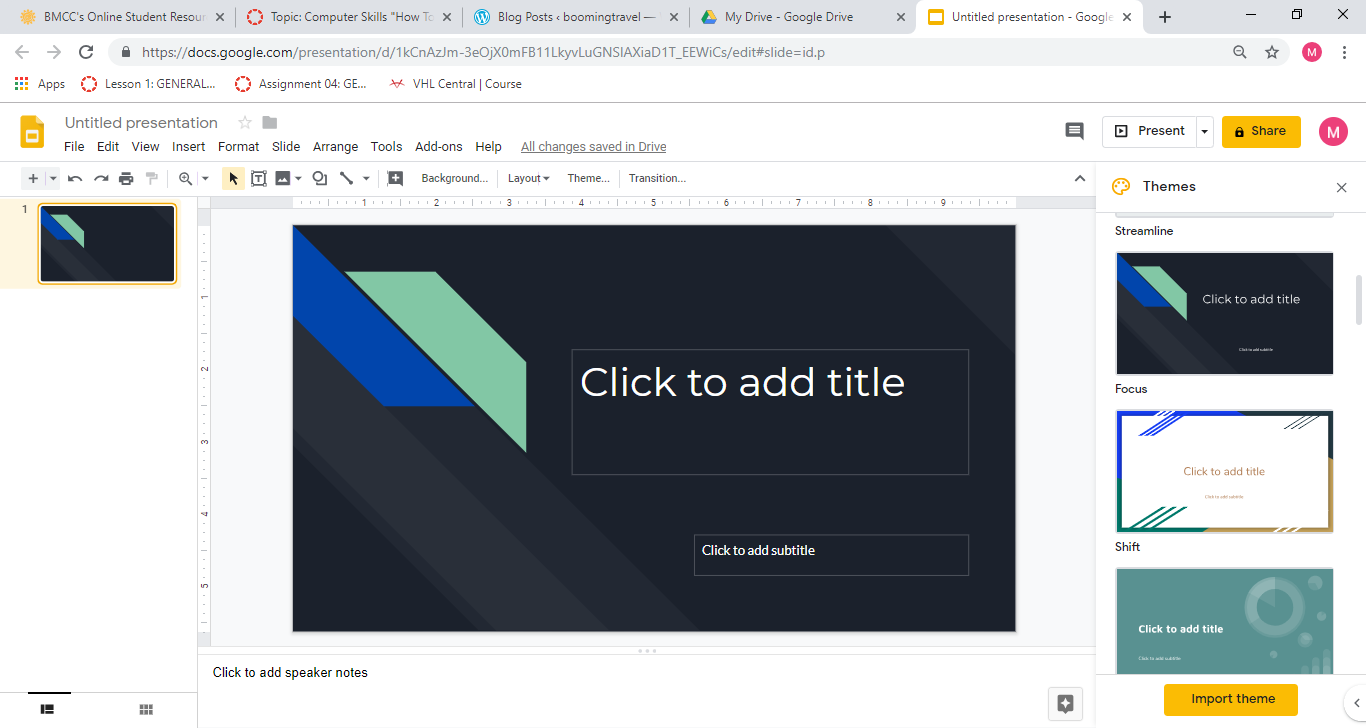Image resolution: width=1366 pixels, height=728 pixels.
Task: Expand the new slide layout dropdown arrow
Action: [x=53, y=179]
